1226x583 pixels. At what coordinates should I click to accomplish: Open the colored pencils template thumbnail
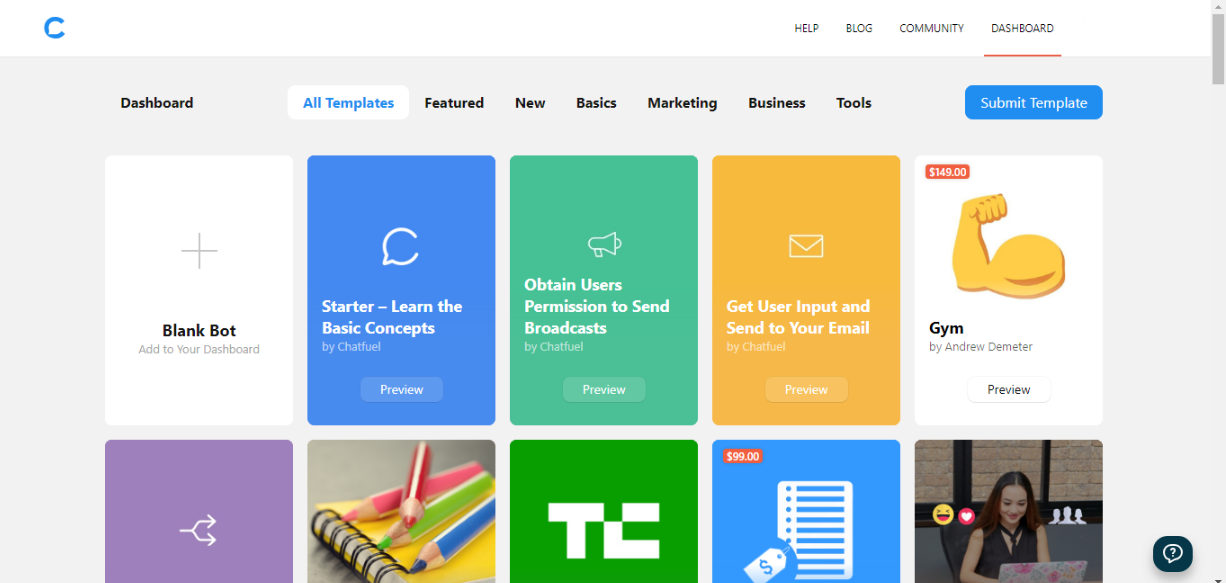[401, 511]
